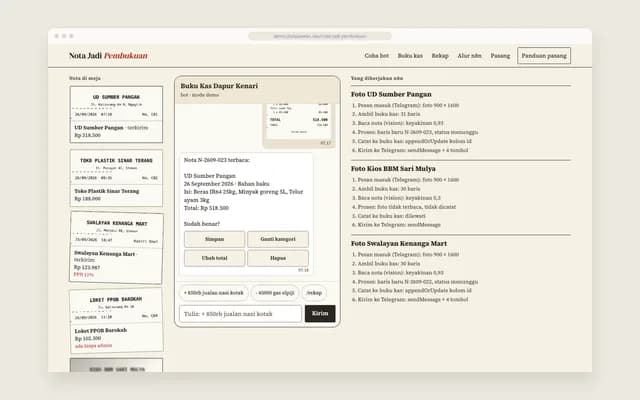
Task: Select the Toko Plastik Sinar Terang receipt
Action: click(x=116, y=178)
